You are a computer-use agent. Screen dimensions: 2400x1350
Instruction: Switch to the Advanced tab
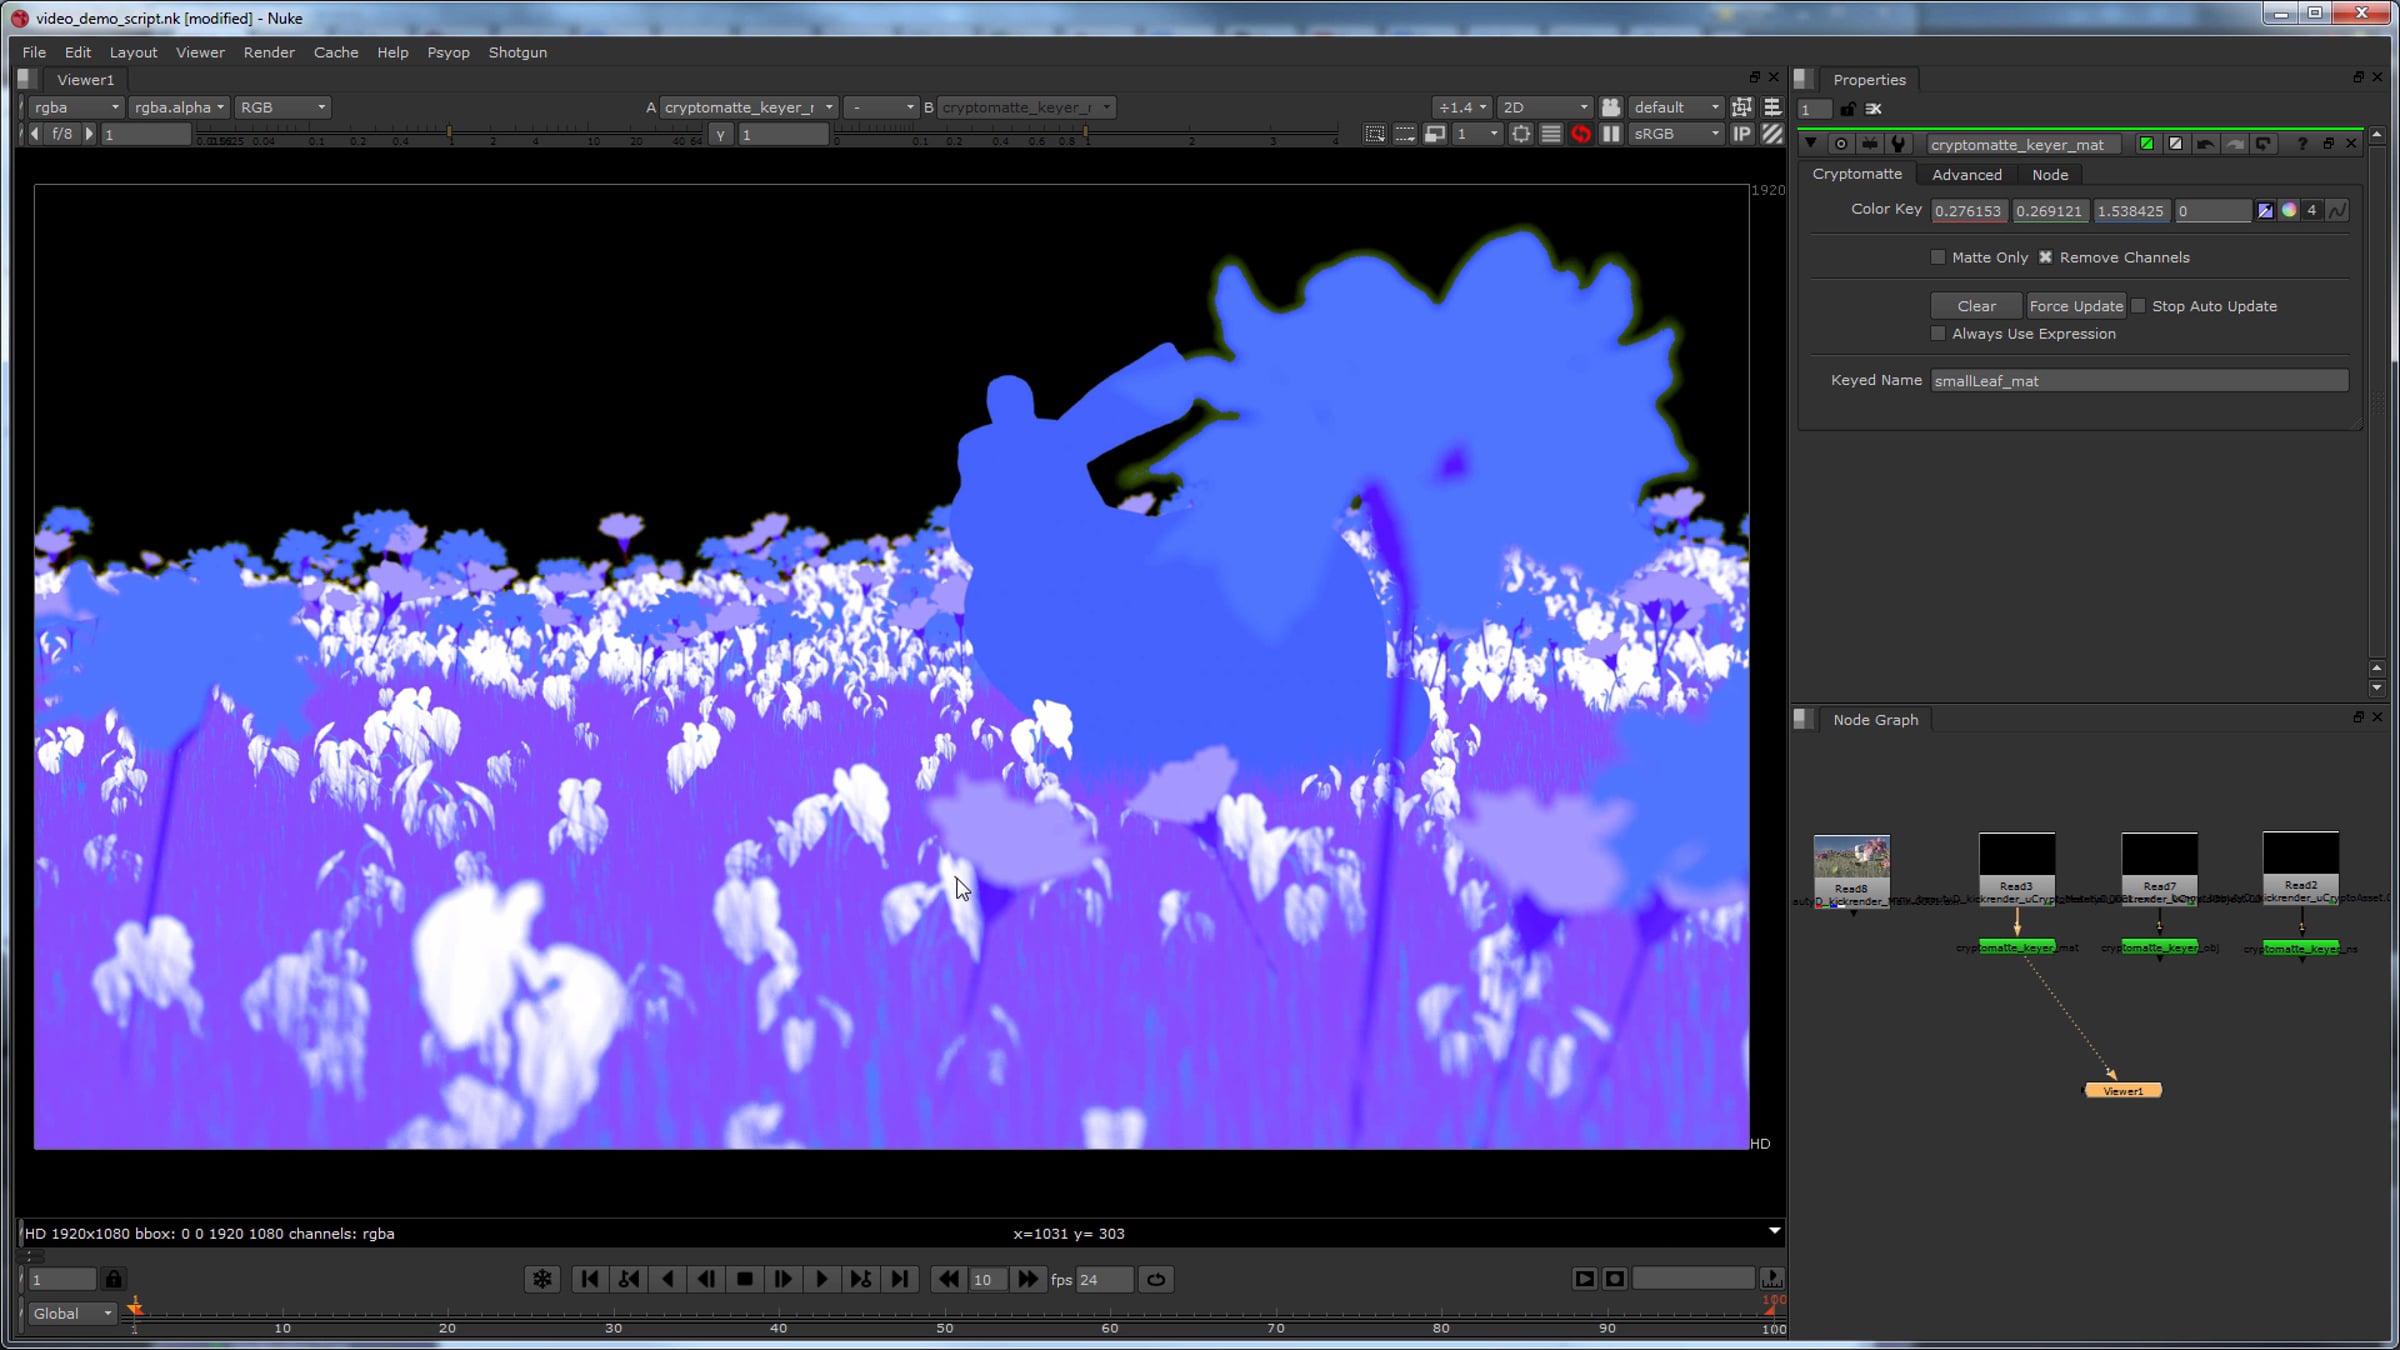coord(1966,175)
